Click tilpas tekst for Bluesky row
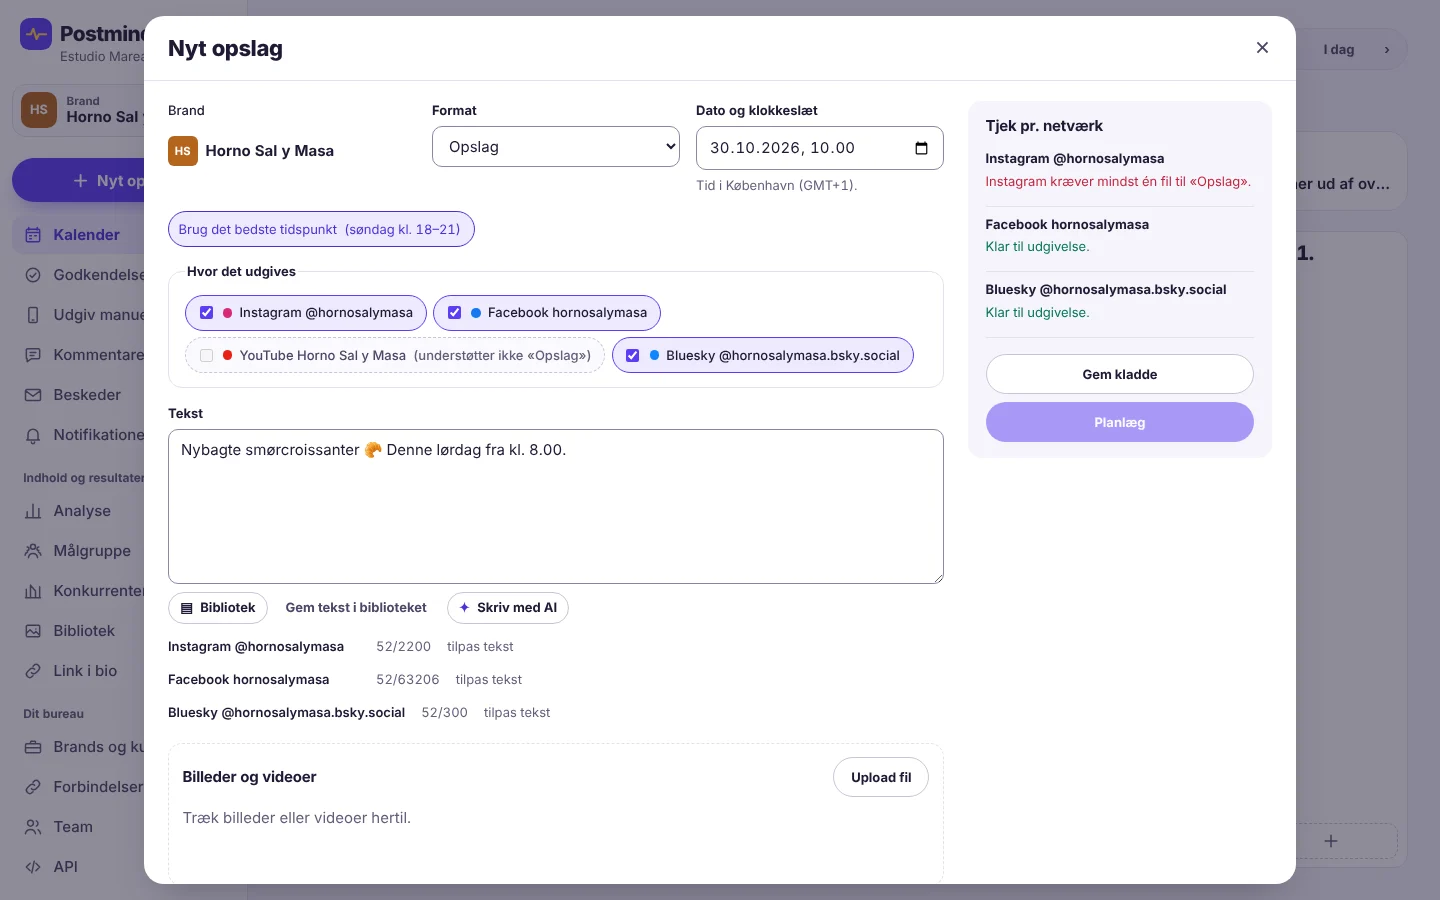This screenshot has height=900, width=1440. [x=517, y=713]
